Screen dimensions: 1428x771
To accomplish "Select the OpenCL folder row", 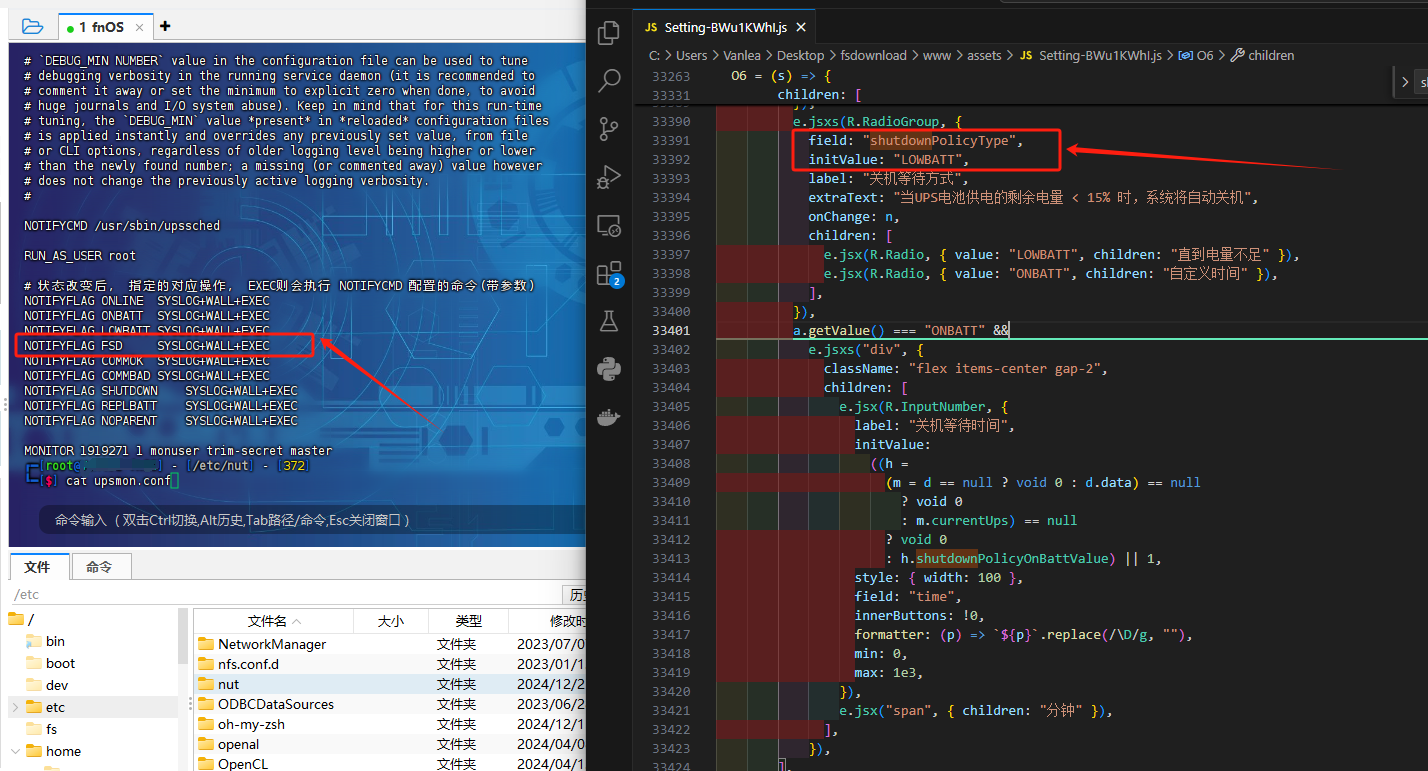I will click(x=390, y=764).
